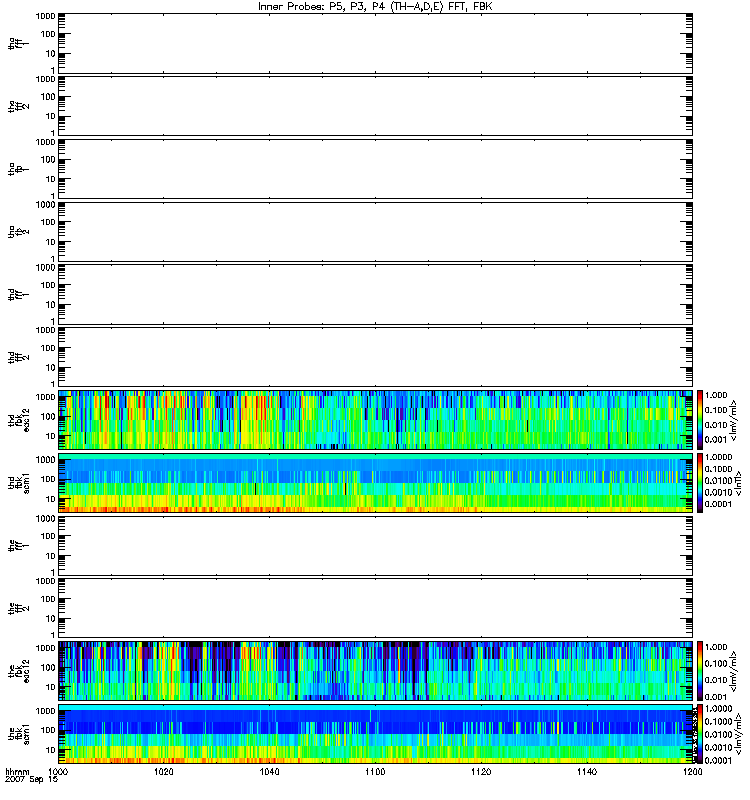The height and width of the screenshot is (800, 750).
Task: Click the empty tha ffp 1 plot panel
Action: click(376, 169)
